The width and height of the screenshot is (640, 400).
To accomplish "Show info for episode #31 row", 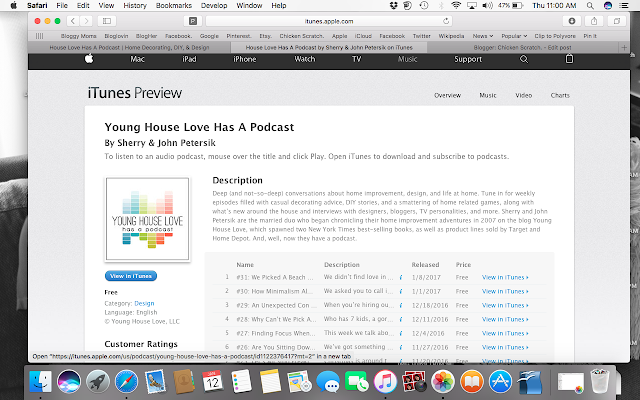I will tap(401, 278).
